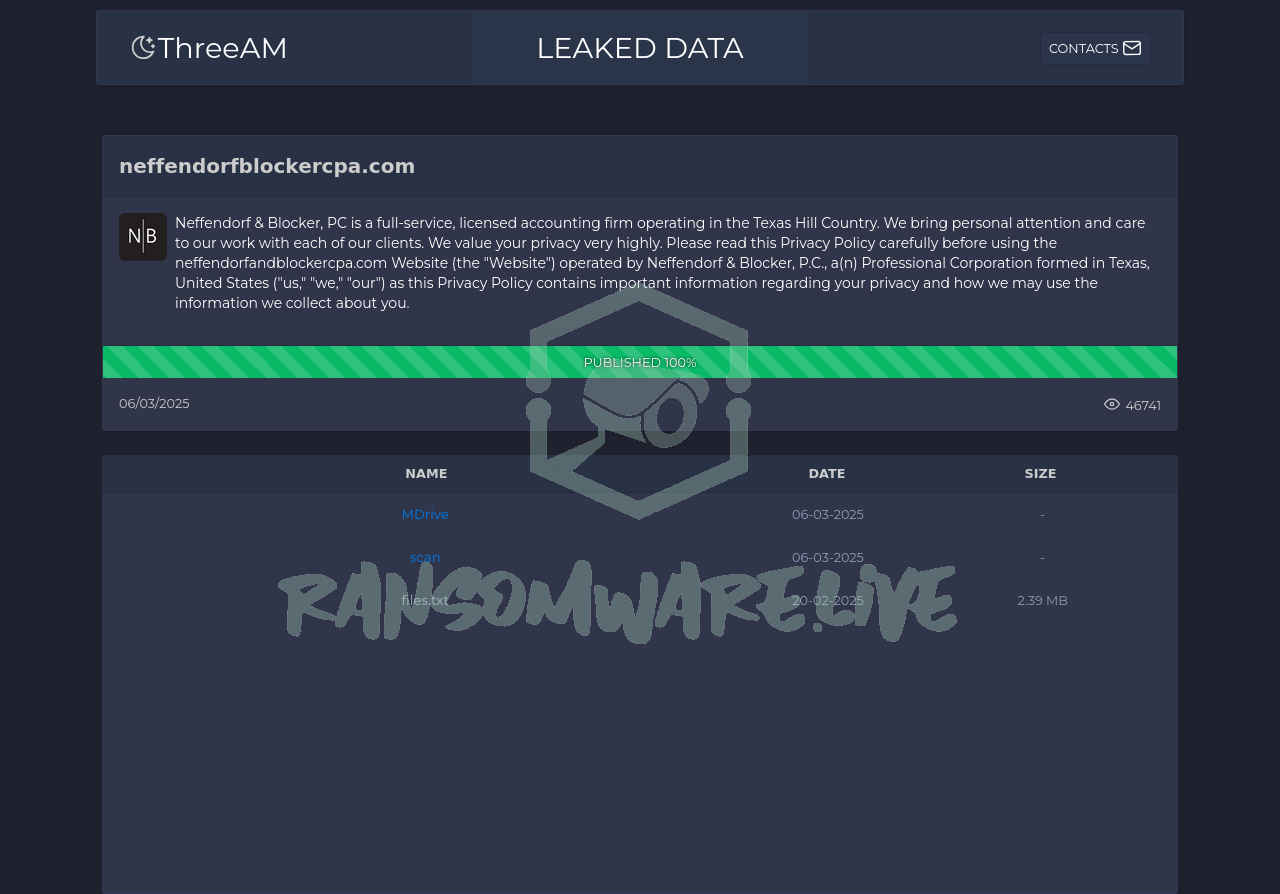Click the CONTACTS button
The width and height of the screenshot is (1280, 894).
1095,48
